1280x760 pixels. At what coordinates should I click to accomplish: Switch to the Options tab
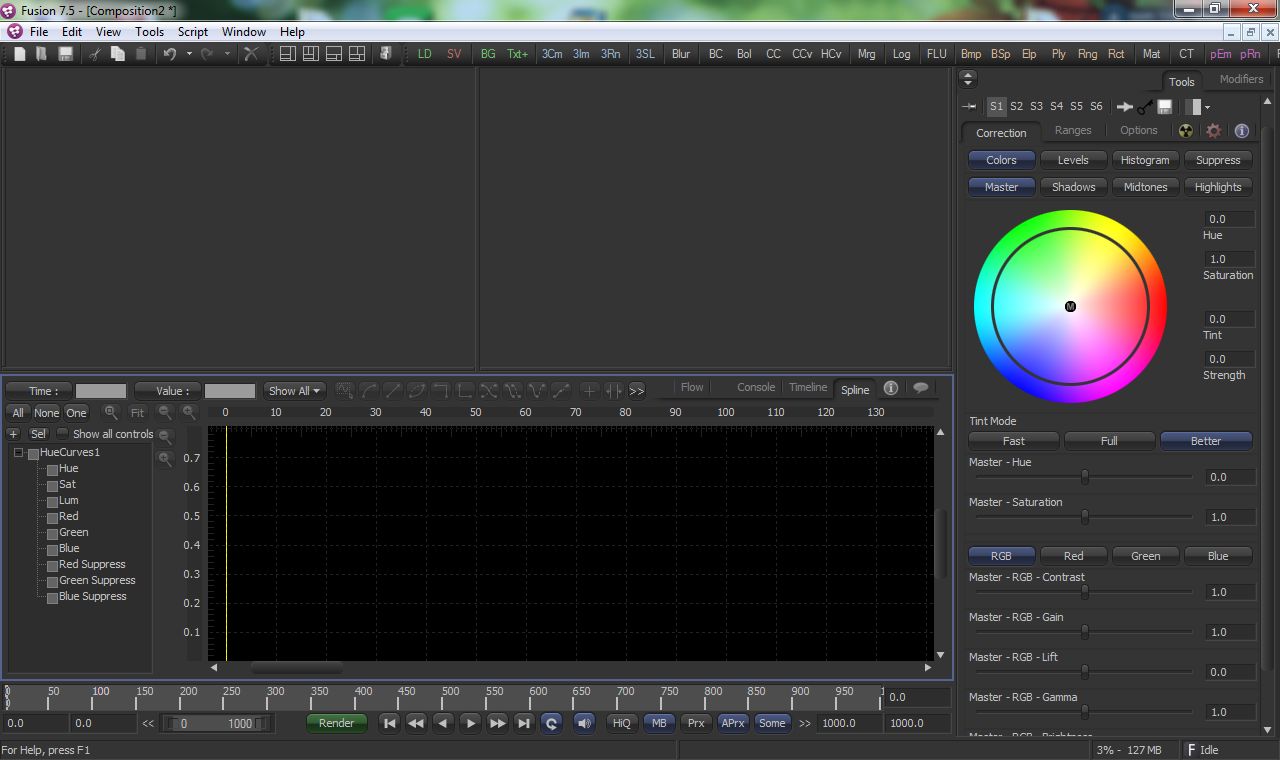click(1138, 130)
